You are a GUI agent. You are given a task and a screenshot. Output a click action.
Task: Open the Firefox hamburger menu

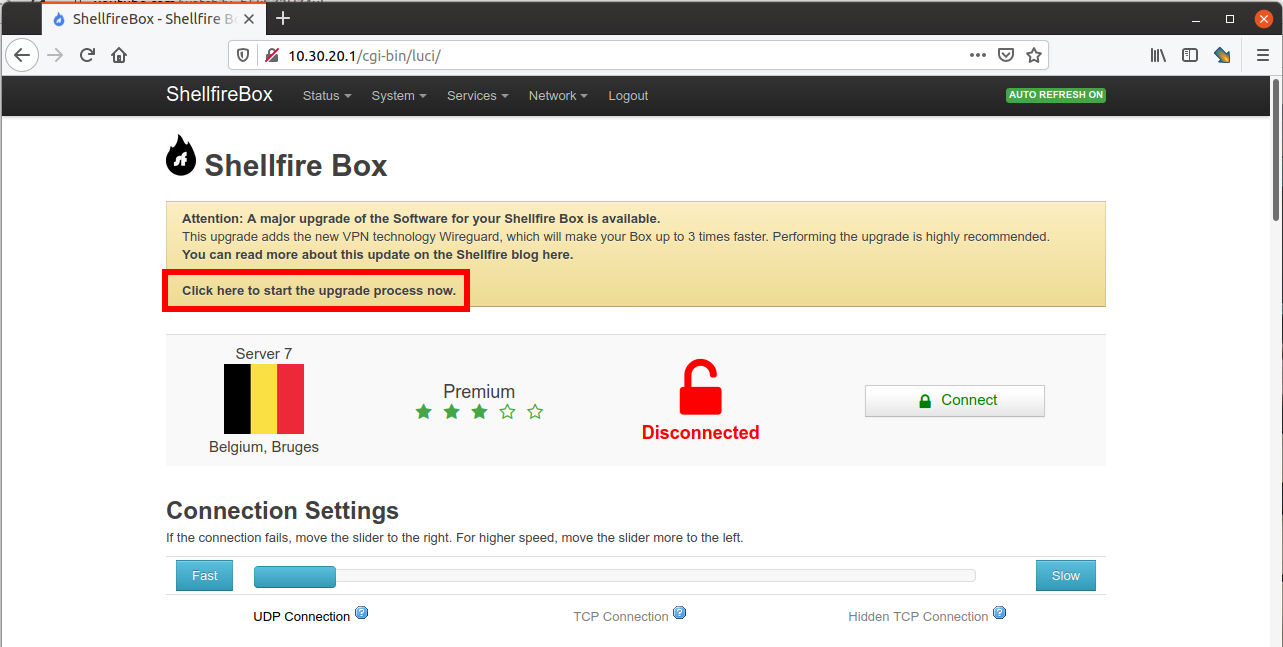tap(1262, 55)
